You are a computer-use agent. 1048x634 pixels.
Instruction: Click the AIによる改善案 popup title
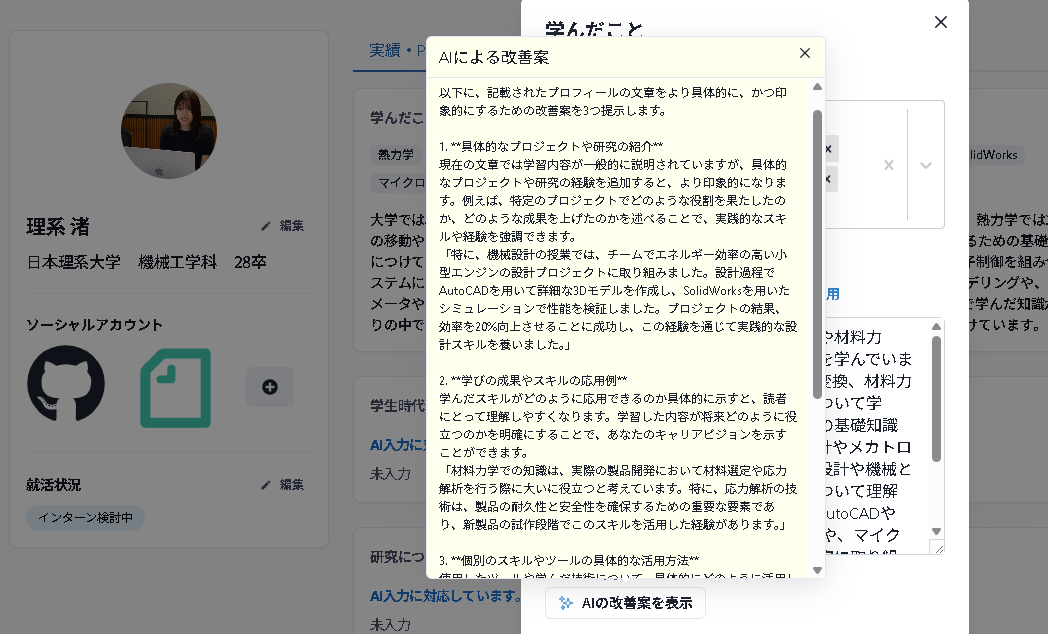pos(494,57)
